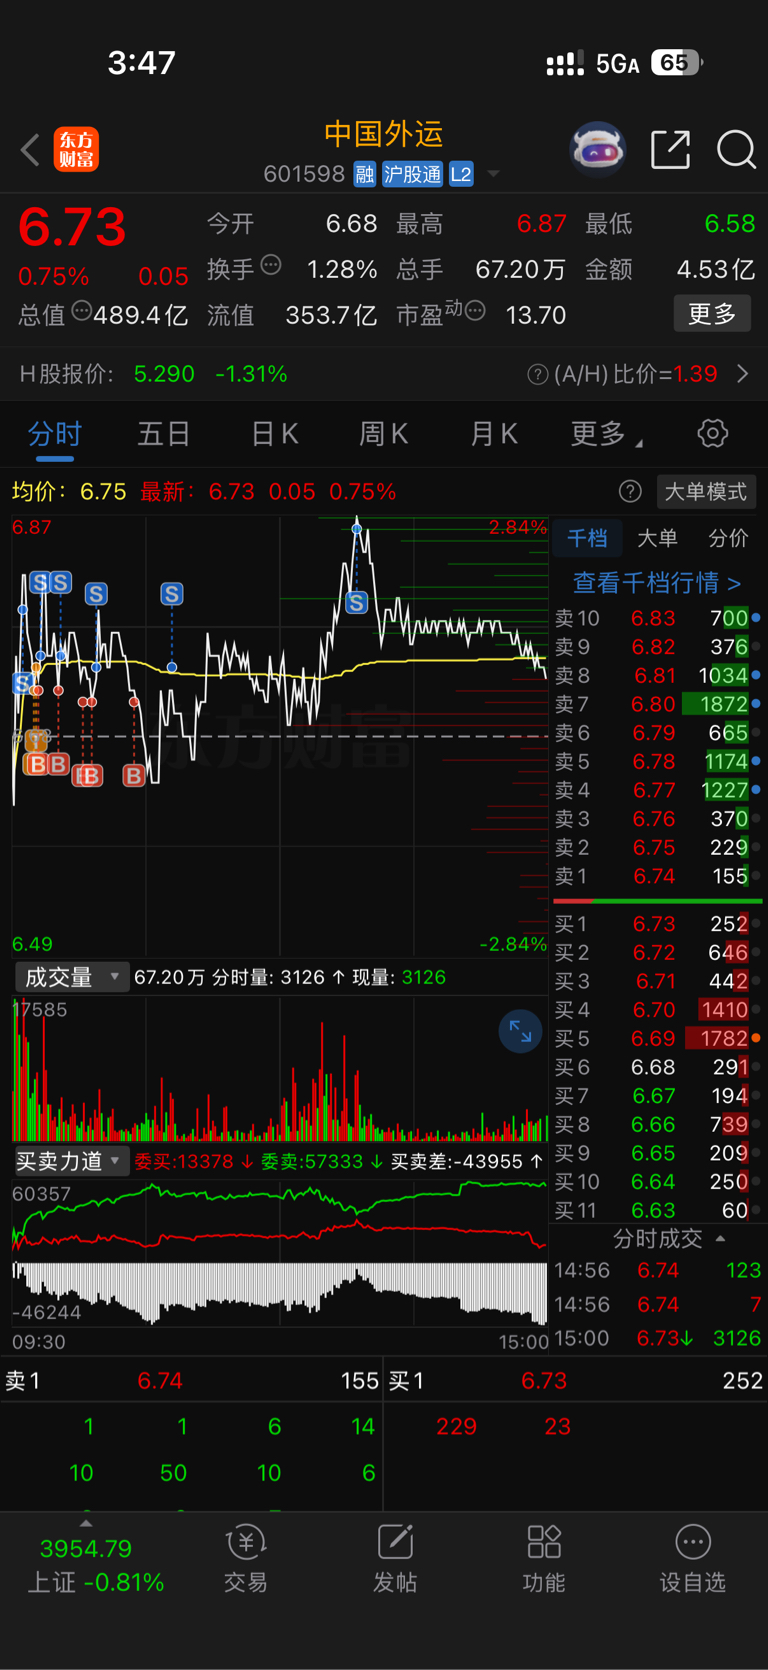Open 查看千档行情 link
The width and height of the screenshot is (768, 1670).
click(657, 582)
